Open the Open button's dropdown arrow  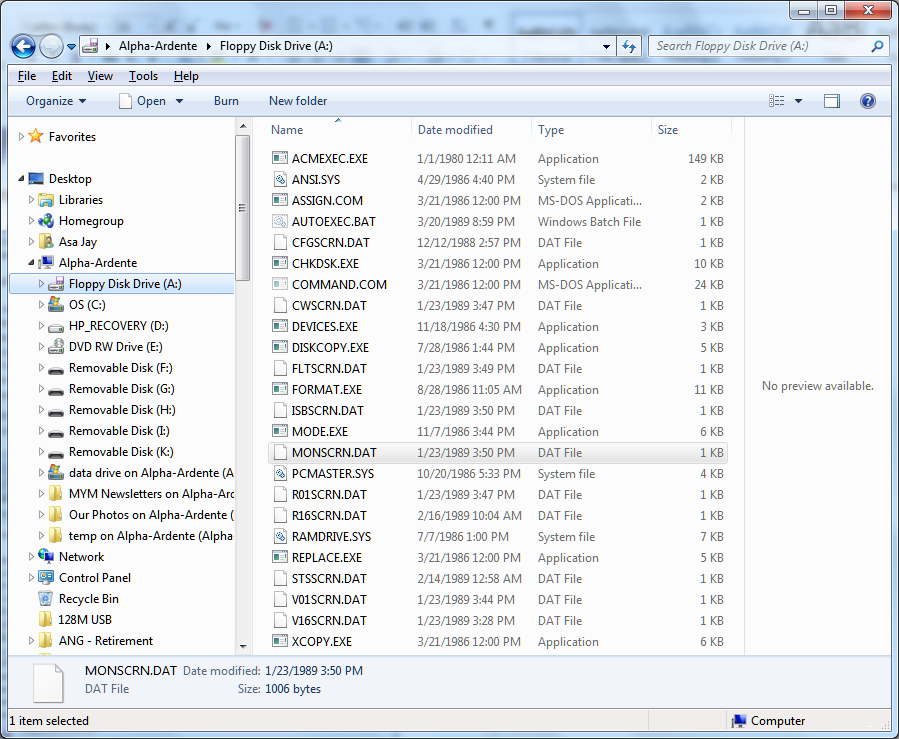(179, 101)
